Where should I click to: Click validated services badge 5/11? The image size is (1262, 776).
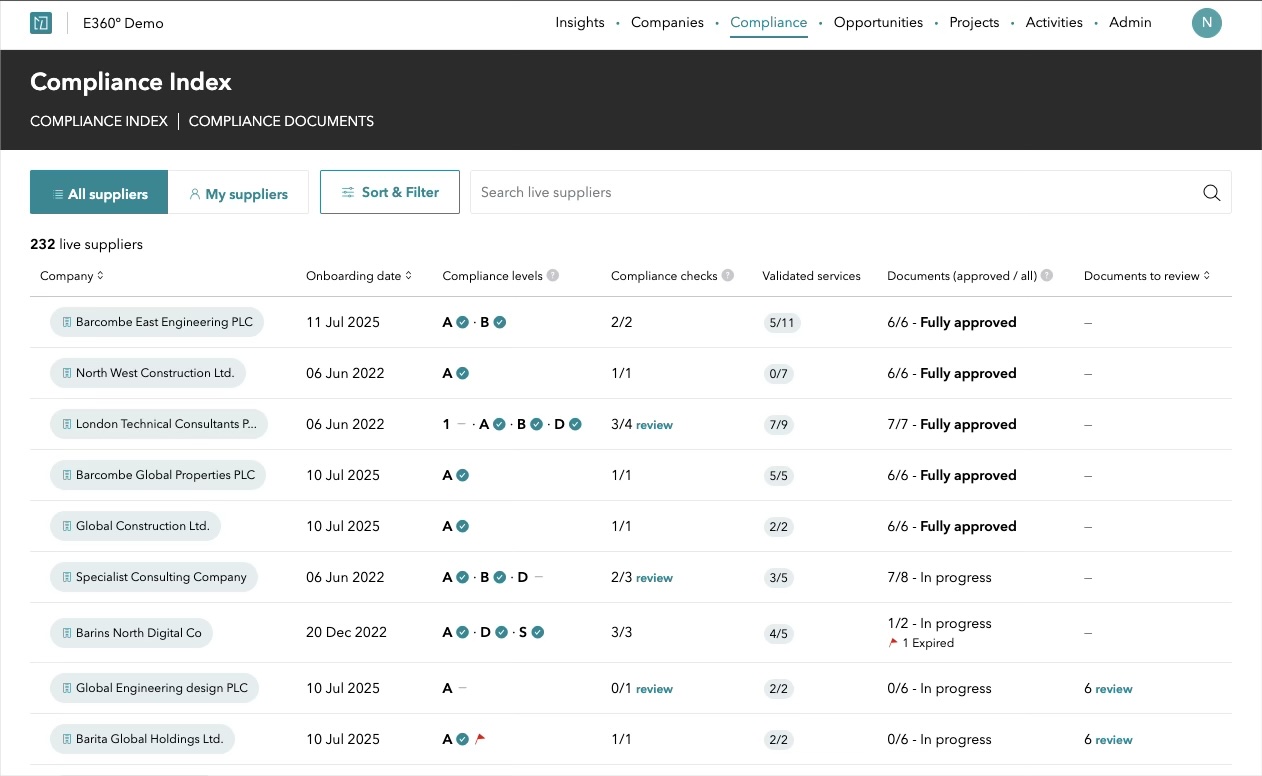pos(781,323)
